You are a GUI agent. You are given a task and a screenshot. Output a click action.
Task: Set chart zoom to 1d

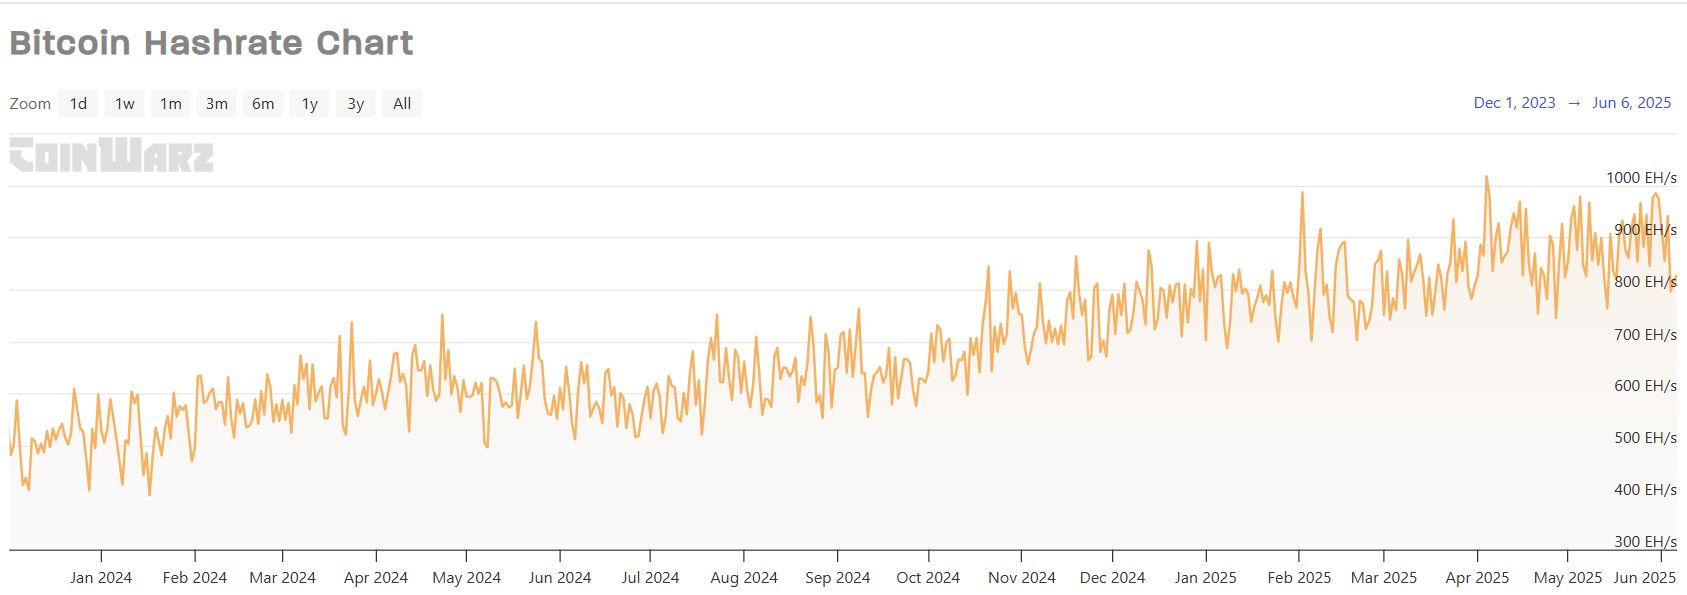coord(78,103)
